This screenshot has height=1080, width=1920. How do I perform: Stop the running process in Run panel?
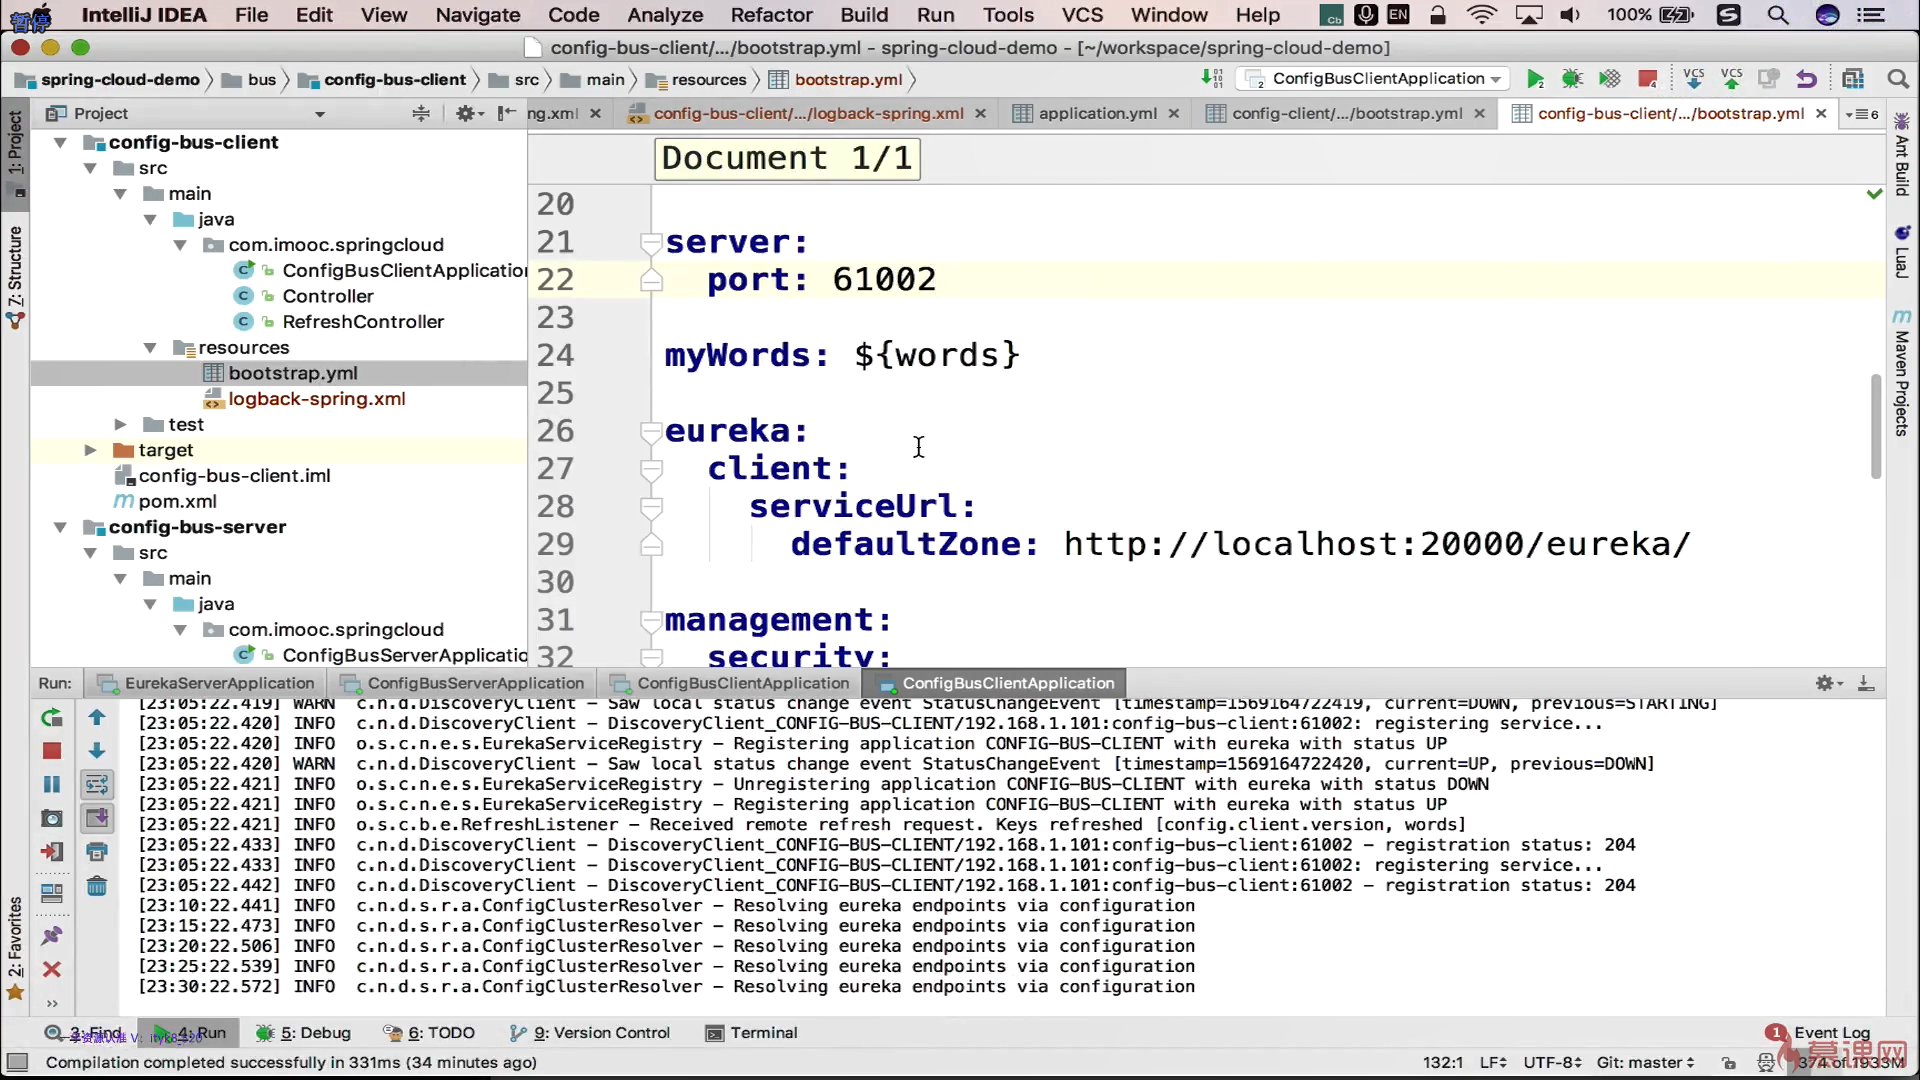(52, 751)
